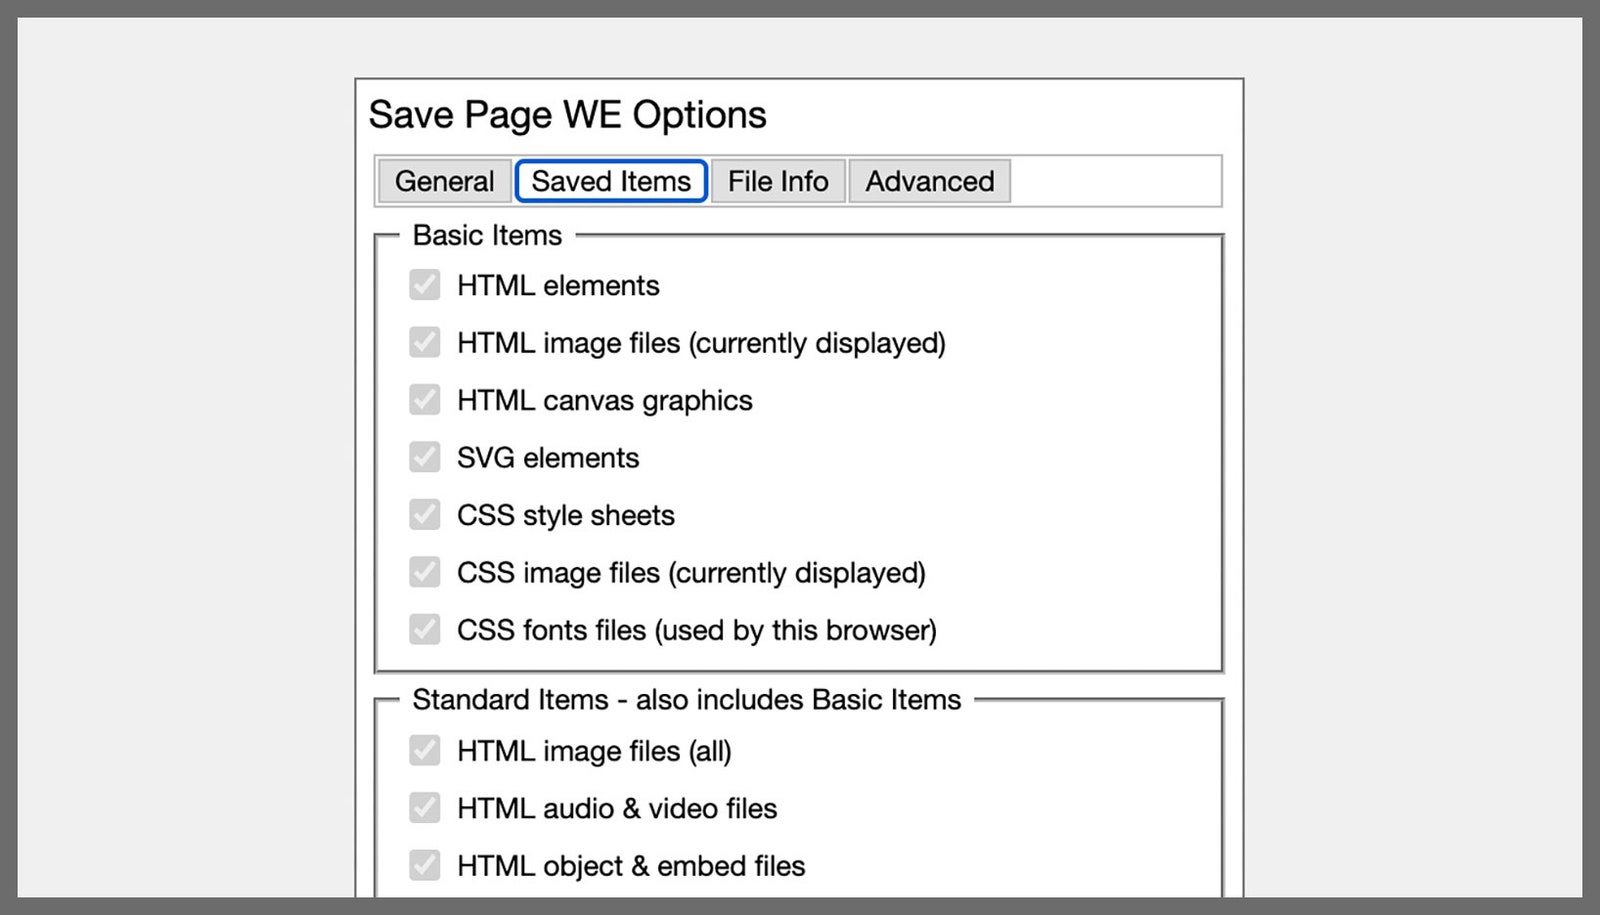Toggle the HTML audio & video files checkbox

425,808
